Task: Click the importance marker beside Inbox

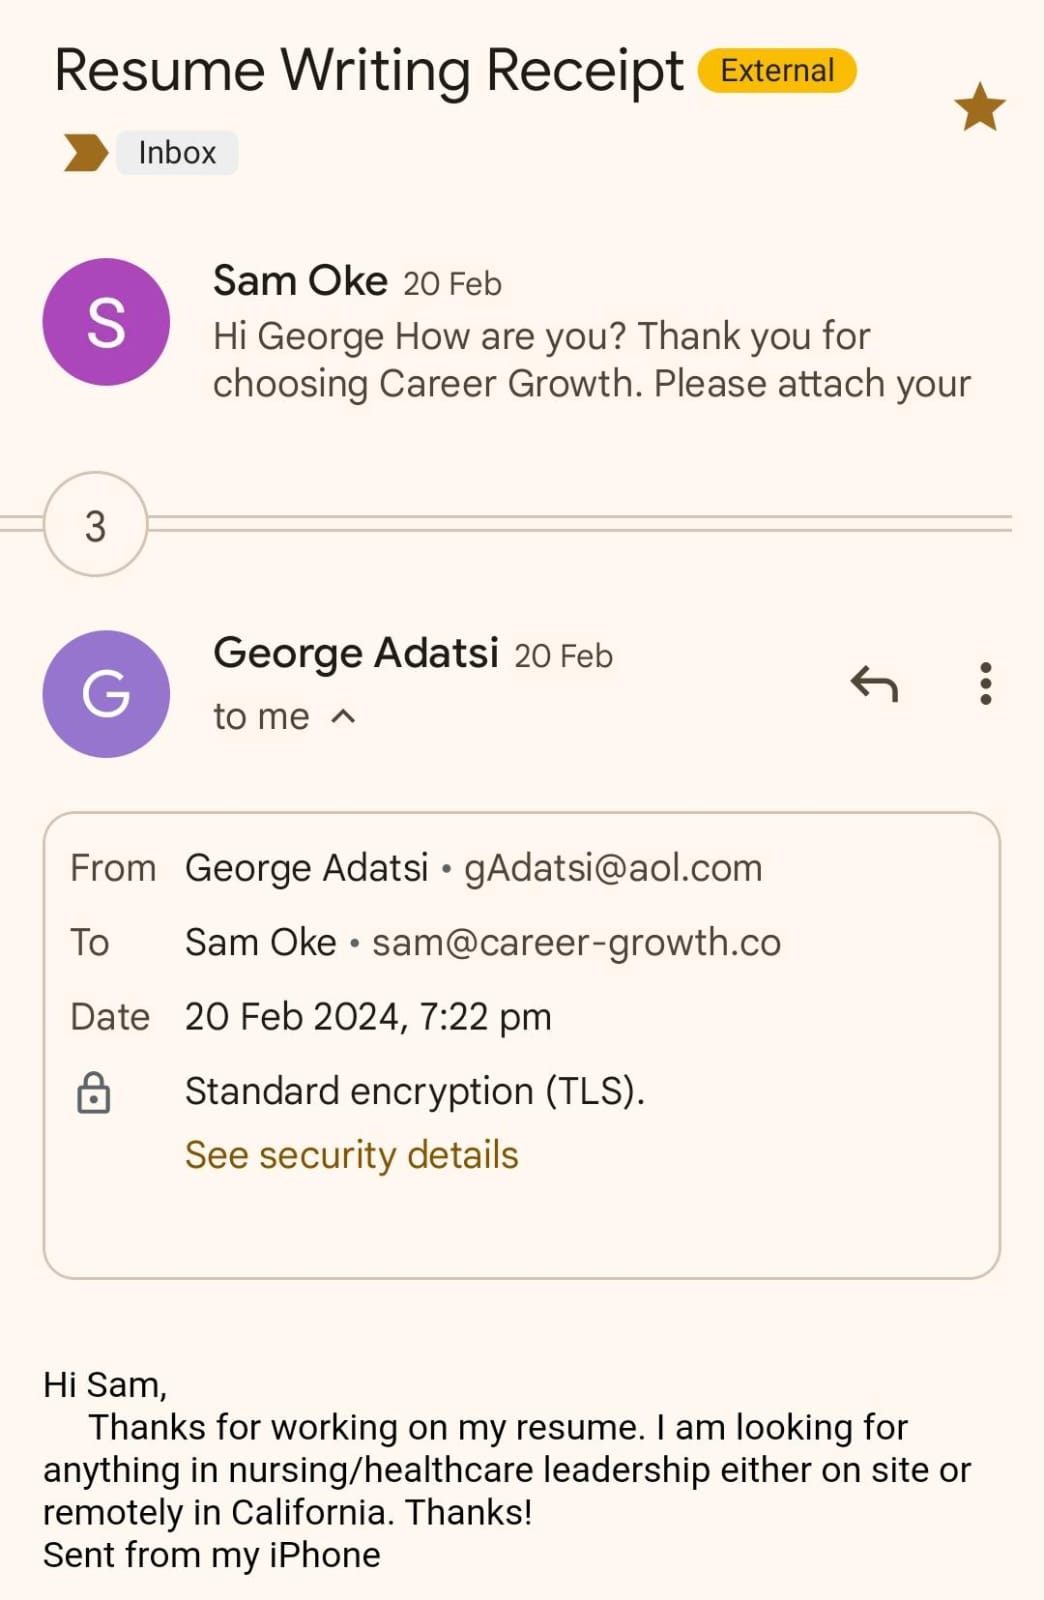Action: (x=85, y=153)
